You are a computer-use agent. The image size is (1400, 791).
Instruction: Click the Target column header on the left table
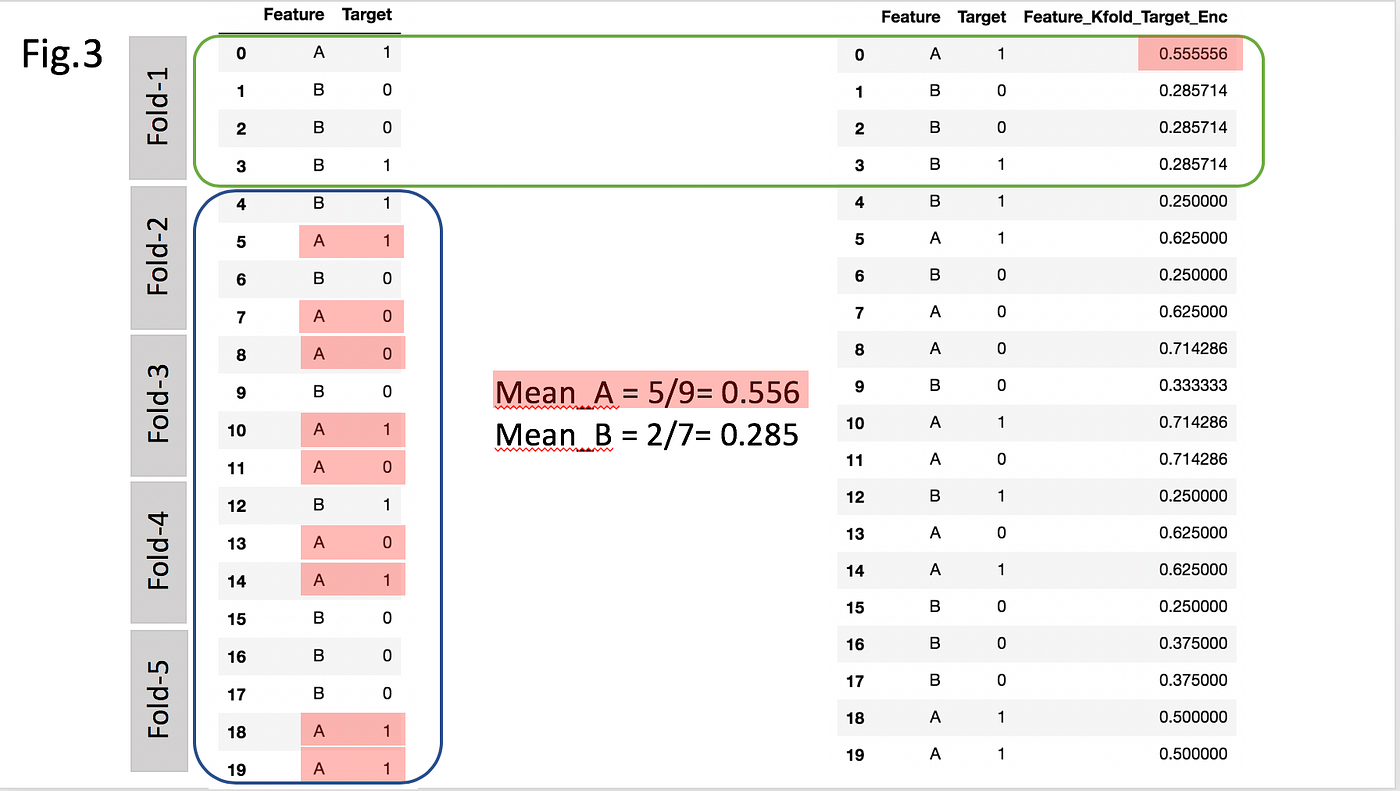[x=366, y=14]
